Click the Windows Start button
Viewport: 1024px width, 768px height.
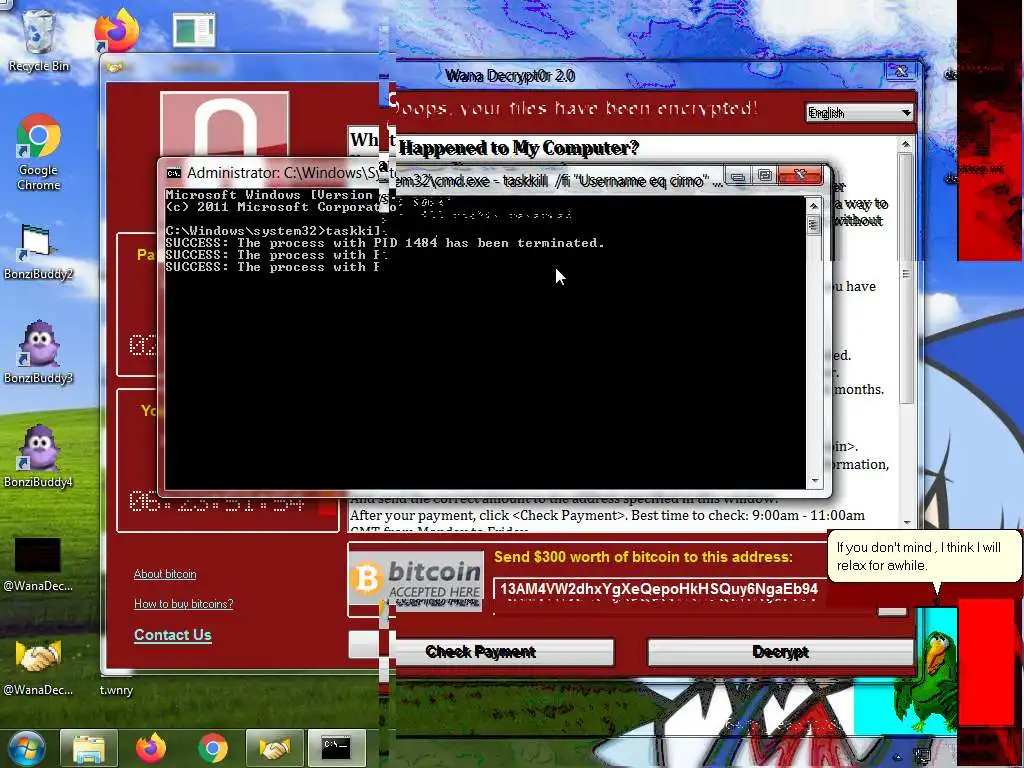[25, 748]
